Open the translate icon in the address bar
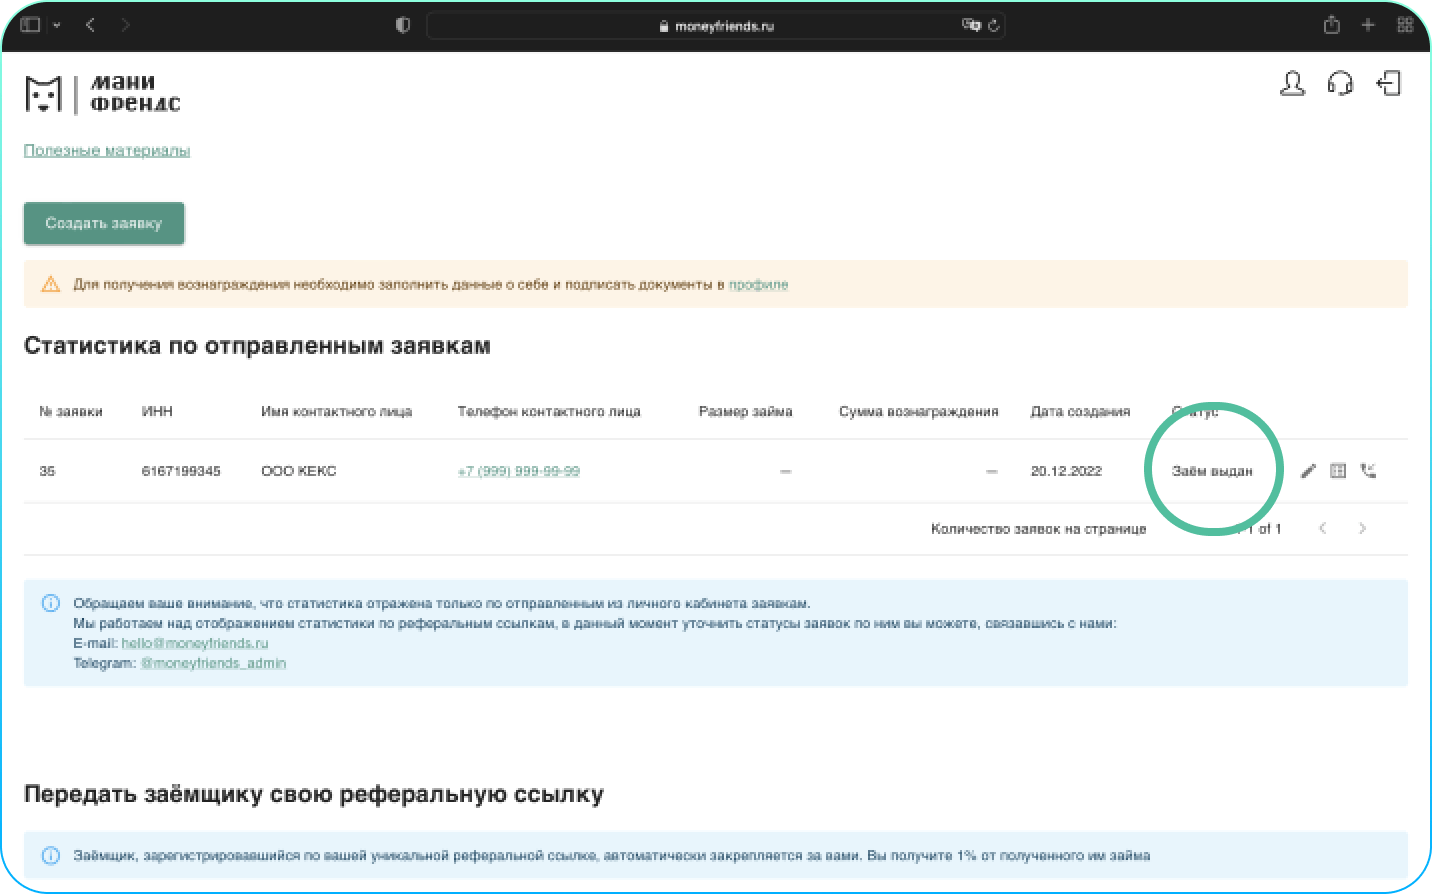Image resolution: width=1432 pixels, height=894 pixels. pos(973,25)
